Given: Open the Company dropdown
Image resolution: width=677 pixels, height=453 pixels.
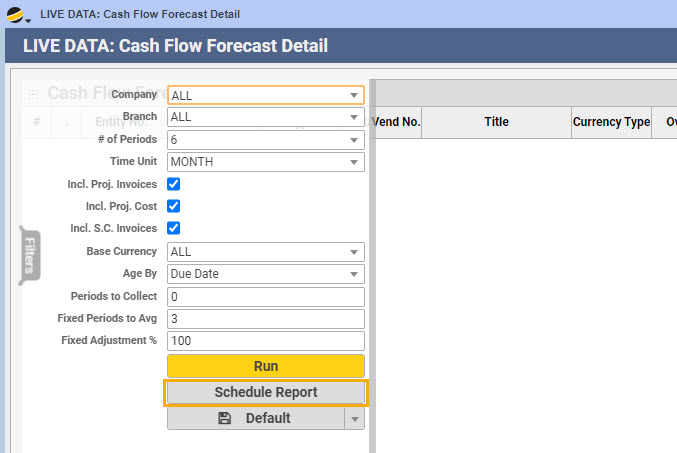Looking at the screenshot, I should pos(265,96).
